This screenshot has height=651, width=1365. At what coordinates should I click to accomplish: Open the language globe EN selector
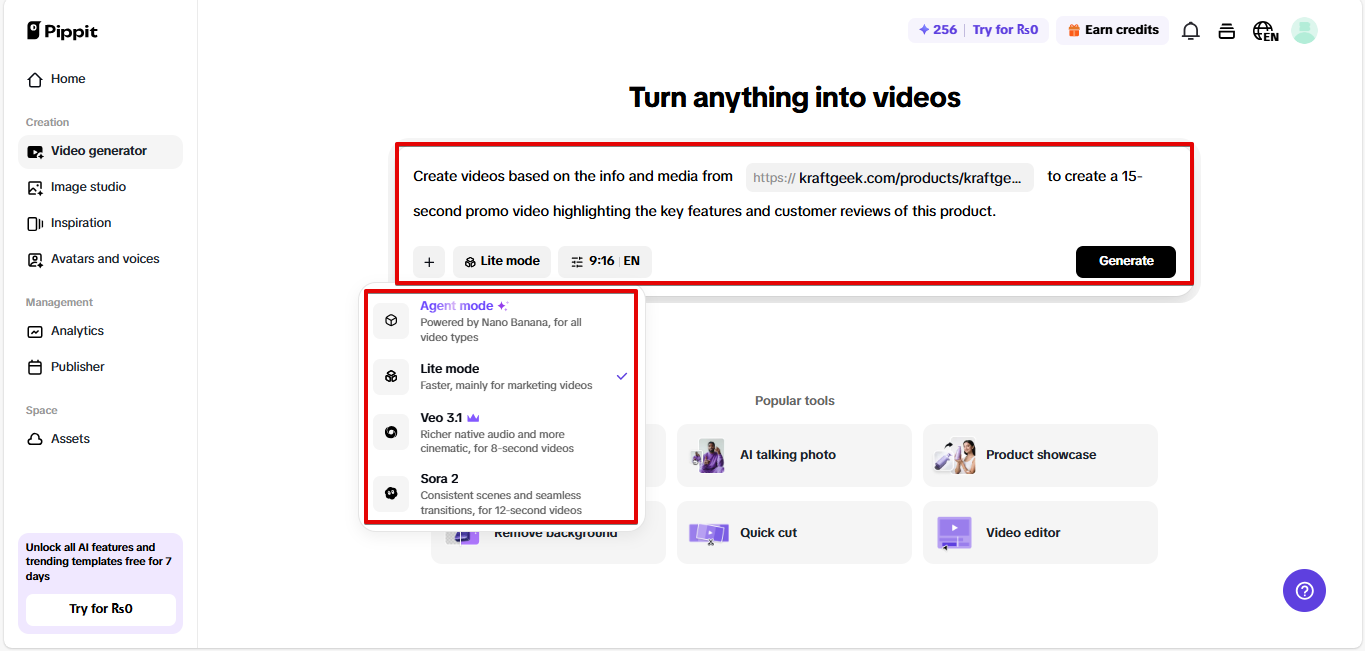point(1265,31)
